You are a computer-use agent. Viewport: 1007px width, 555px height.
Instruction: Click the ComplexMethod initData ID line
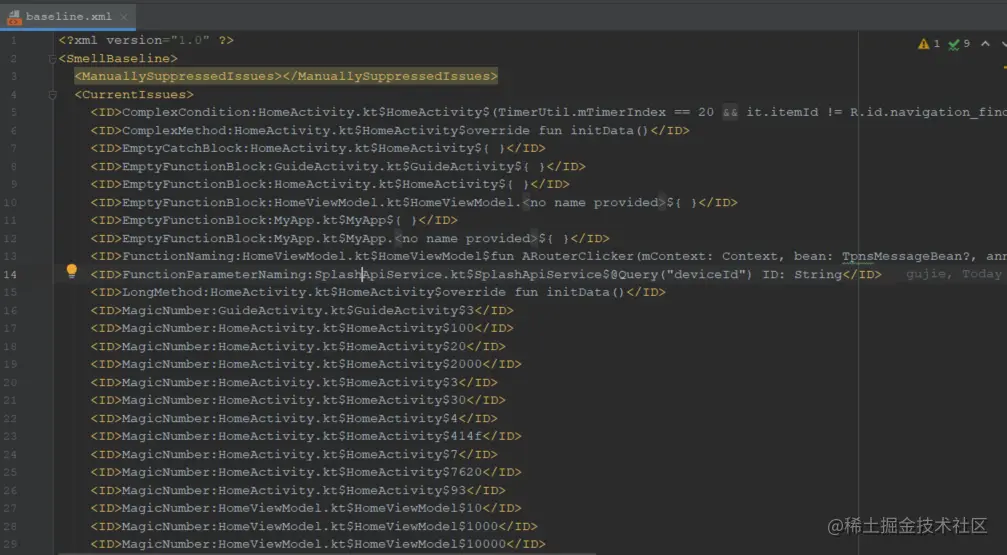coord(390,130)
